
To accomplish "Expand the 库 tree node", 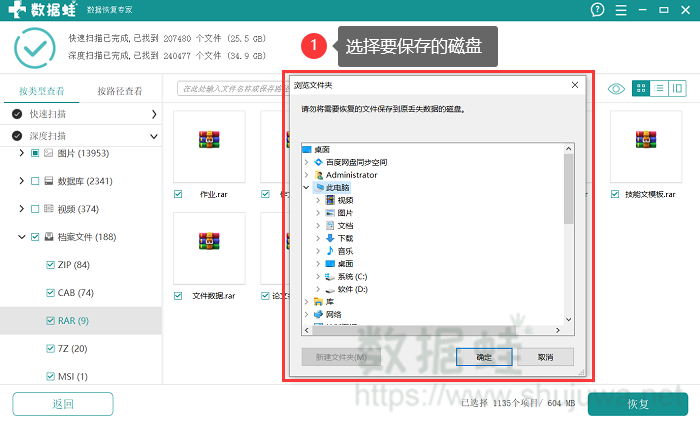I will tap(306, 302).
